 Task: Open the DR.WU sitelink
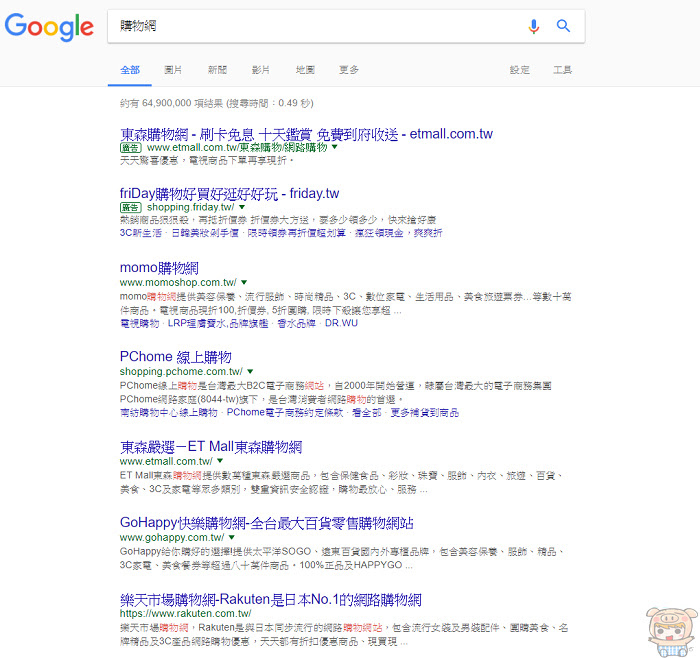coord(341,323)
